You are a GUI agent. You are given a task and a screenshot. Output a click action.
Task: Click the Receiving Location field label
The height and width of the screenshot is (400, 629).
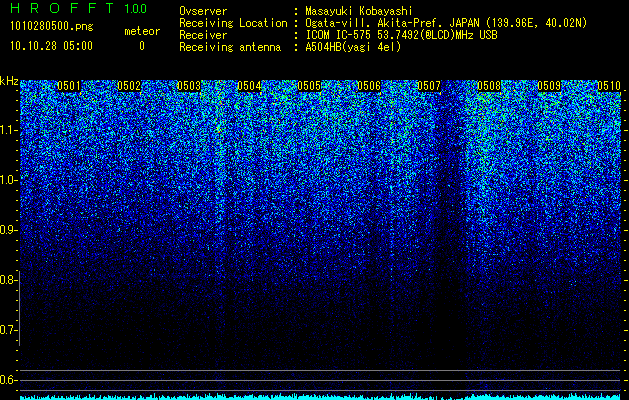tap(233, 23)
